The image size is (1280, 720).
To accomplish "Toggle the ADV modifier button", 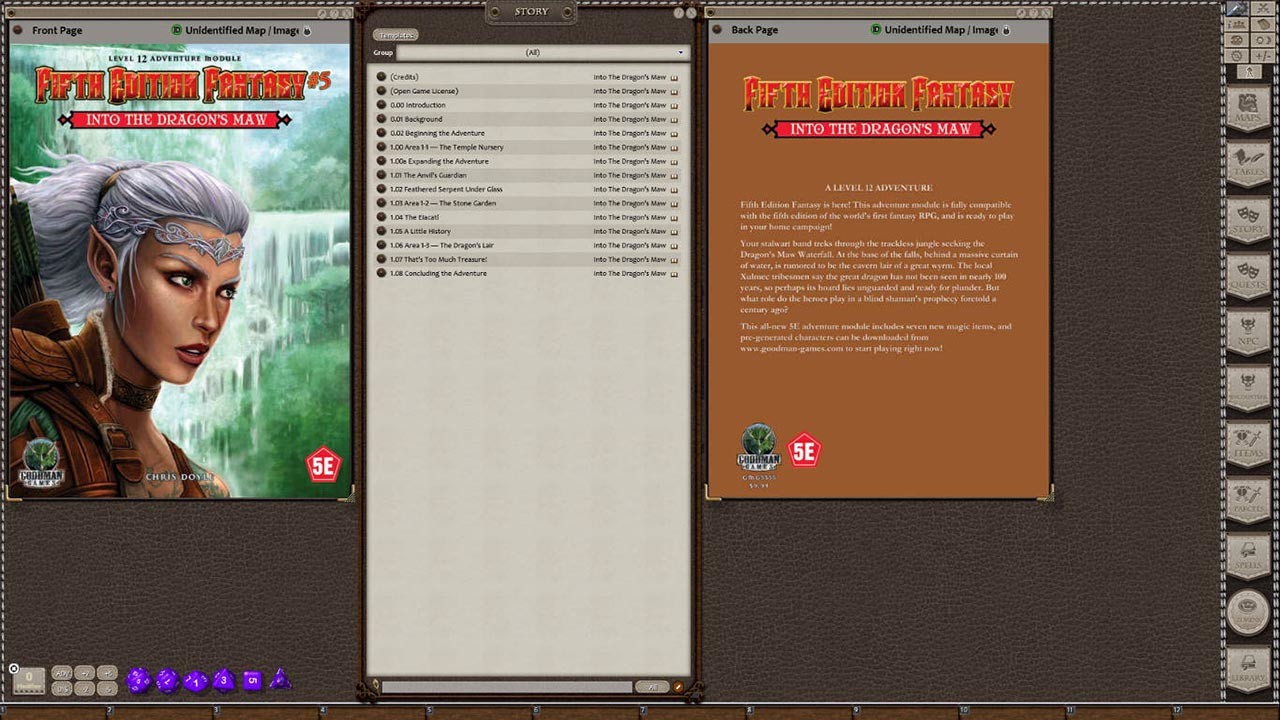I will click(x=62, y=673).
